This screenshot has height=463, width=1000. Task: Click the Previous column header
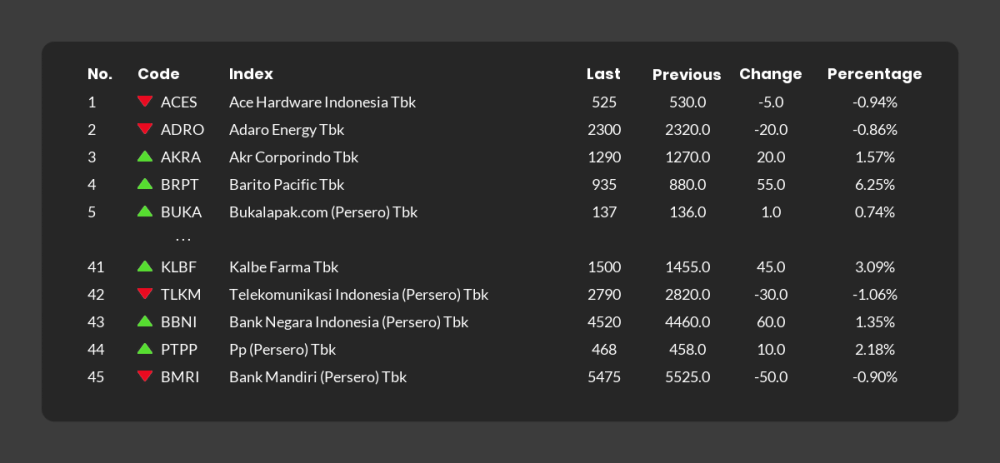coord(687,75)
